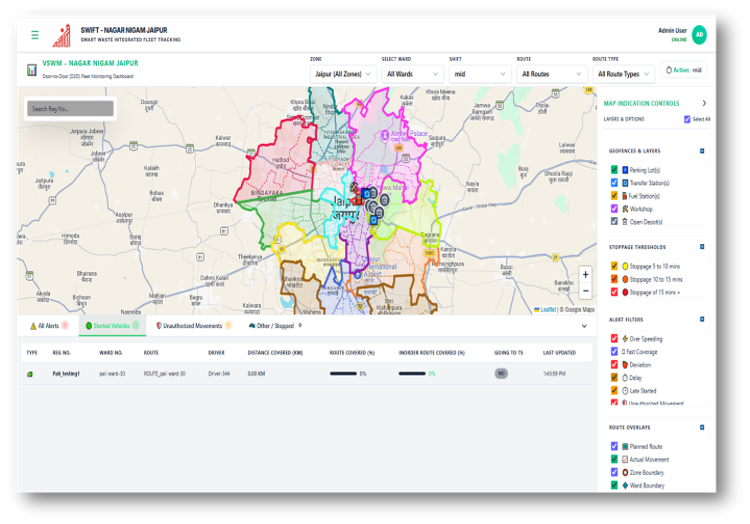Switch to the Other / Stopped tab

(x=275, y=326)
